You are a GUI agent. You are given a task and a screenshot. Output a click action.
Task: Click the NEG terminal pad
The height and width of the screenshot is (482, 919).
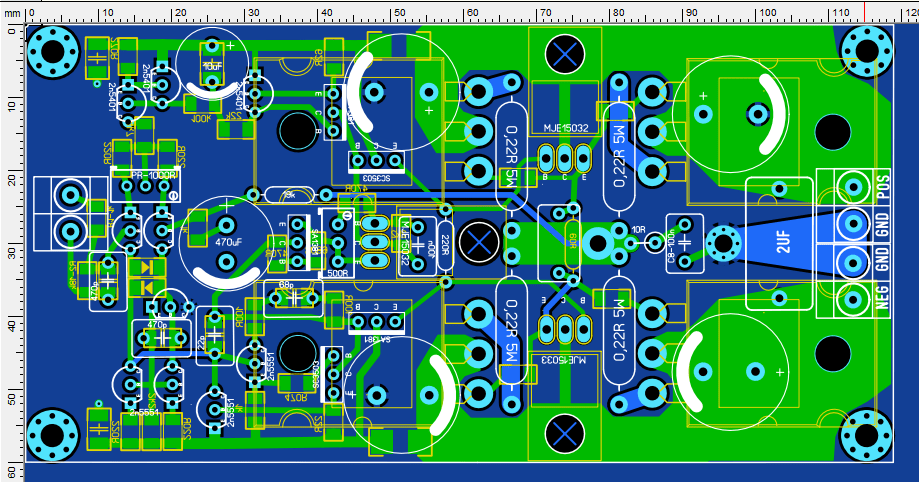(x=853, y=300)
